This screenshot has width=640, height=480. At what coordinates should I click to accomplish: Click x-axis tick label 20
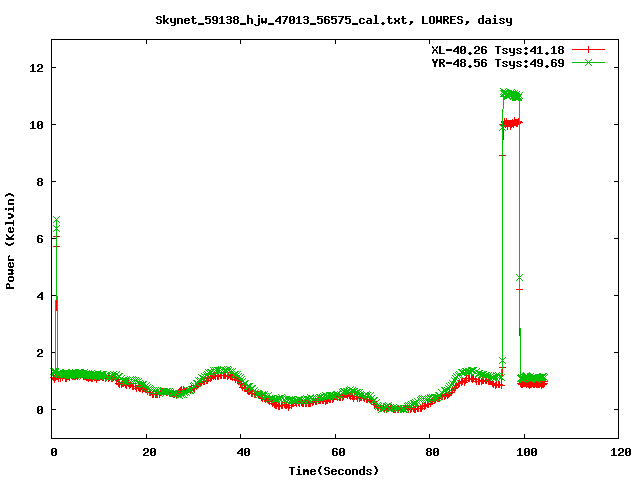click(149, 452)
